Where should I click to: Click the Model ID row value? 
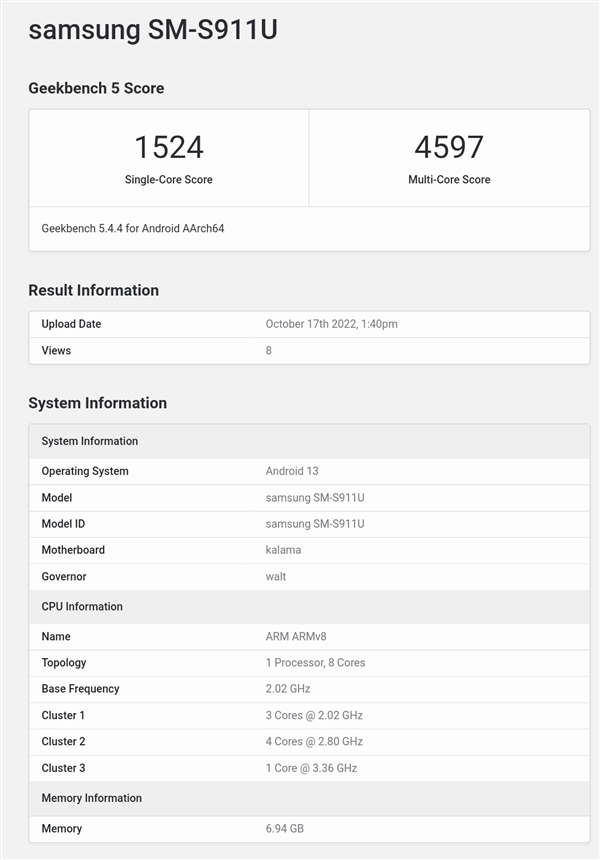tap(315, 523)
